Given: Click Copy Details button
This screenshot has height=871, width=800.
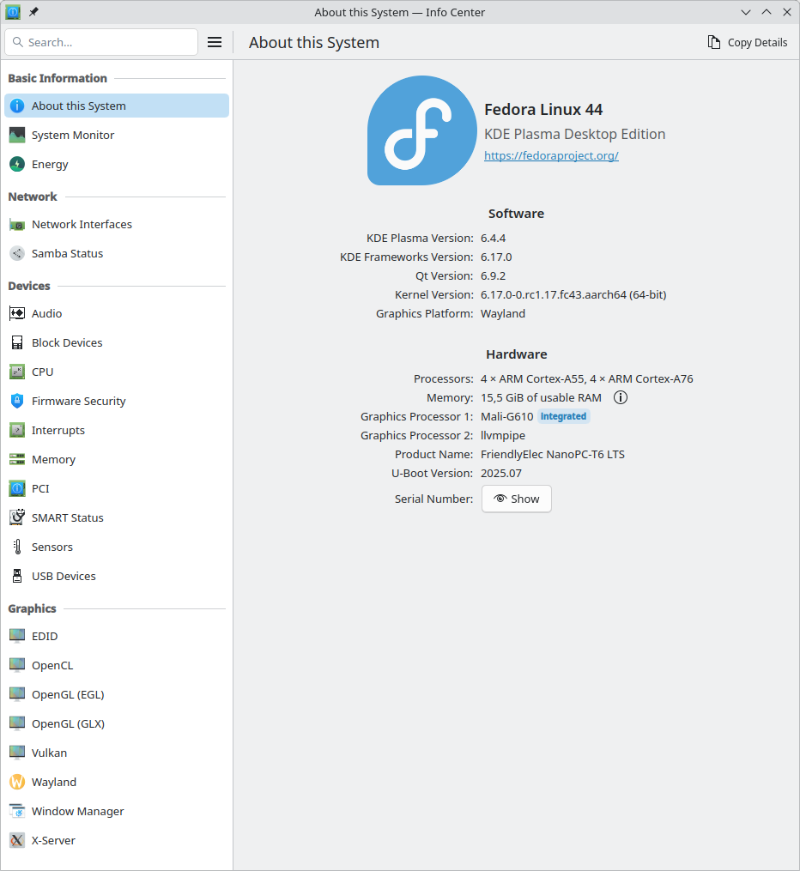Looking at the screenshot, I should click(x=747, y=42).
